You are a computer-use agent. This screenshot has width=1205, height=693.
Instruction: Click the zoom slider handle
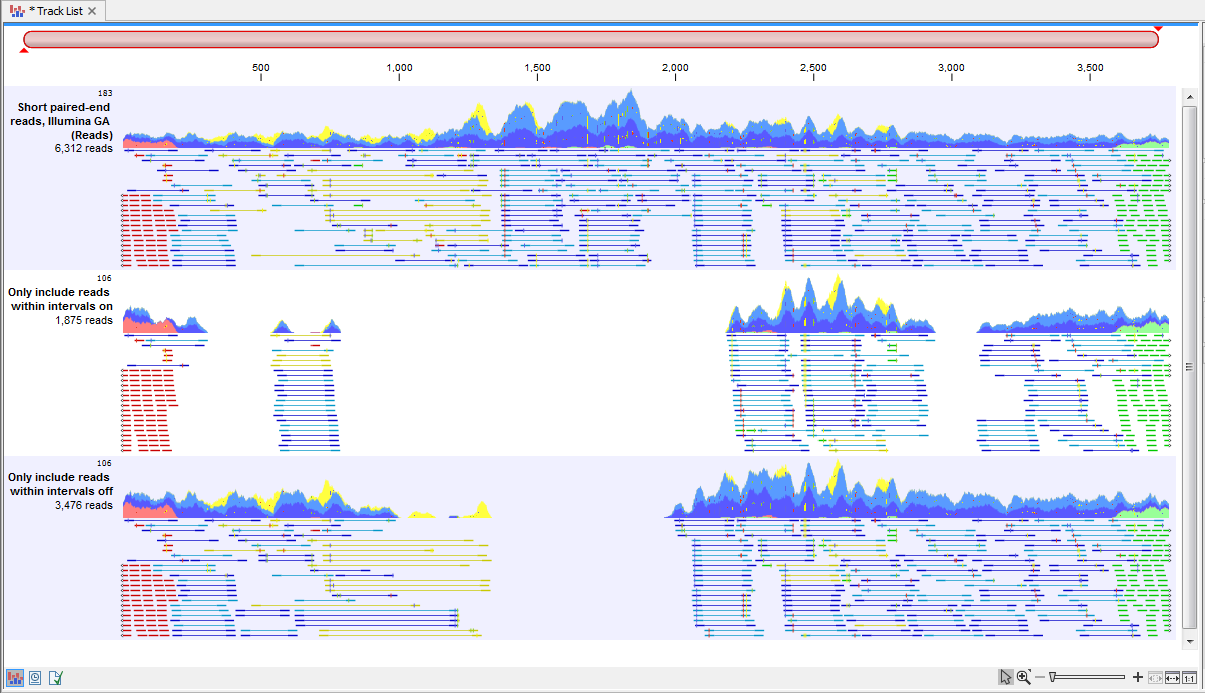pyautogui.click(x=1053, y=677)
